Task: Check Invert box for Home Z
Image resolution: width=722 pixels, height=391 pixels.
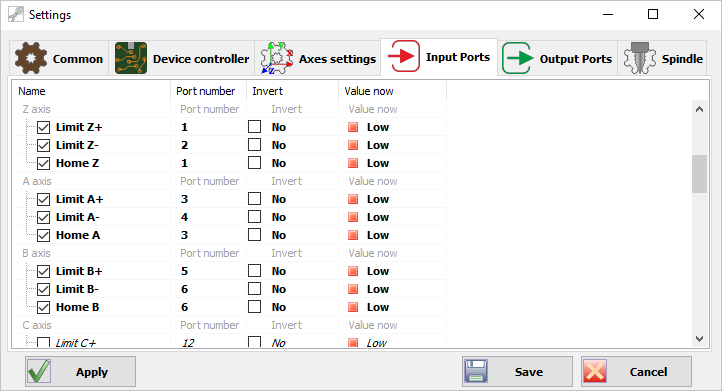Action: 255,163
